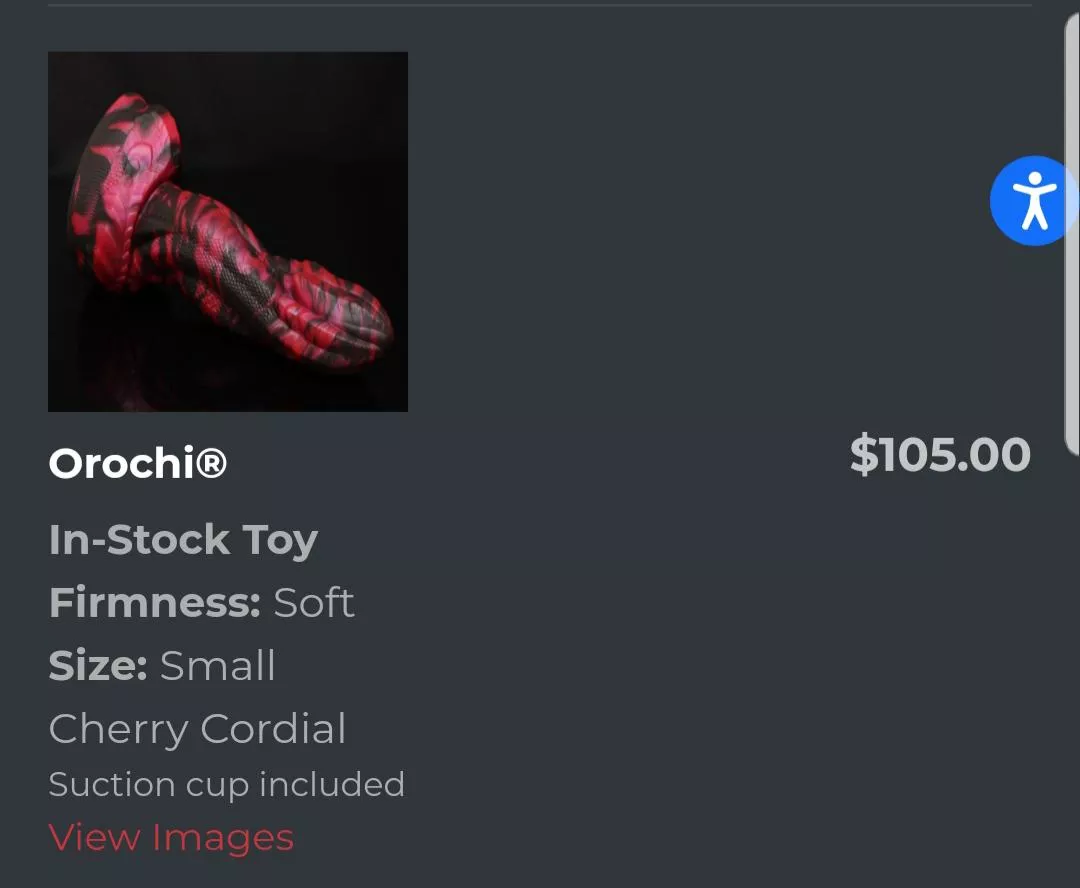Click the View Images link
Image resolution: width=1080 pixels, height=888 pixels.
(171, 838)
